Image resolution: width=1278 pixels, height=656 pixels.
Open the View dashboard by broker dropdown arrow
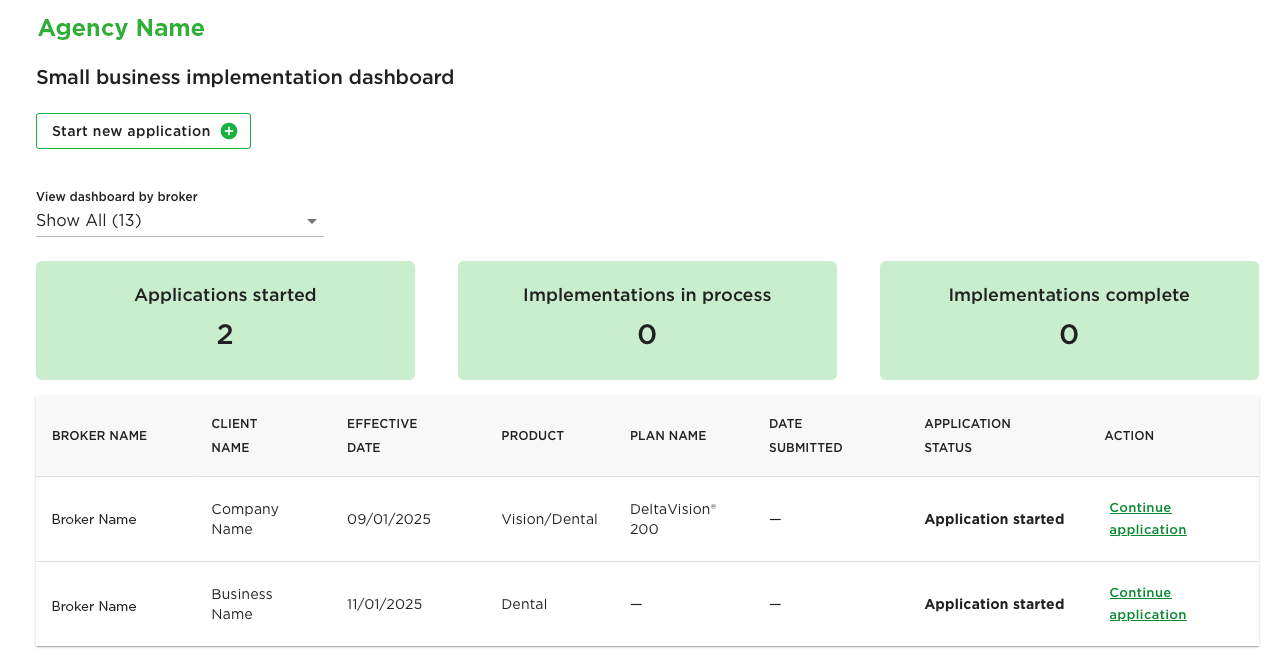(312, 221)
